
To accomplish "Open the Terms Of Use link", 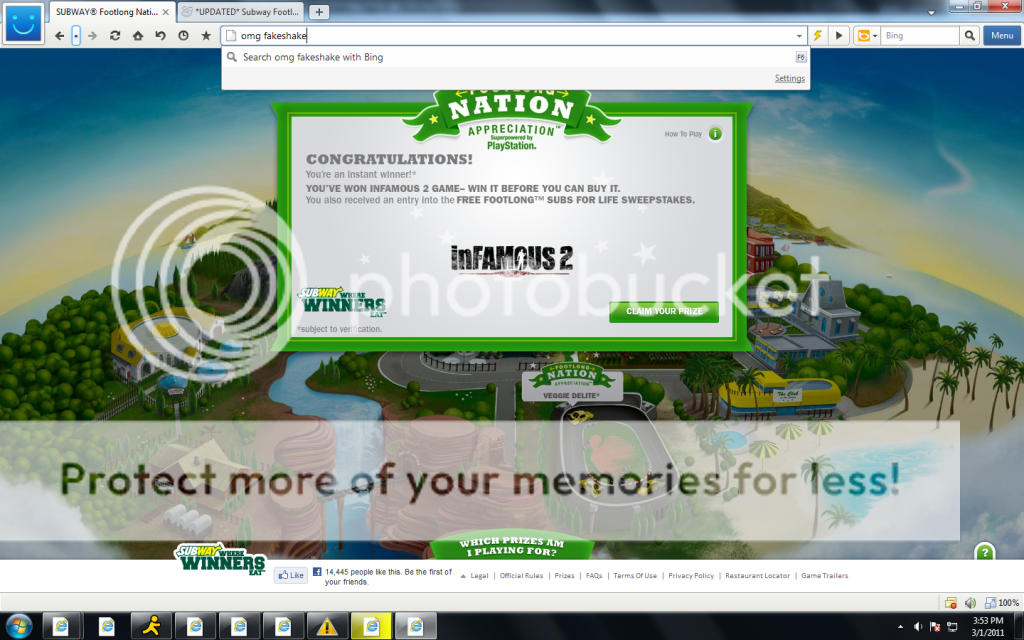I will [x=635, y=576].
